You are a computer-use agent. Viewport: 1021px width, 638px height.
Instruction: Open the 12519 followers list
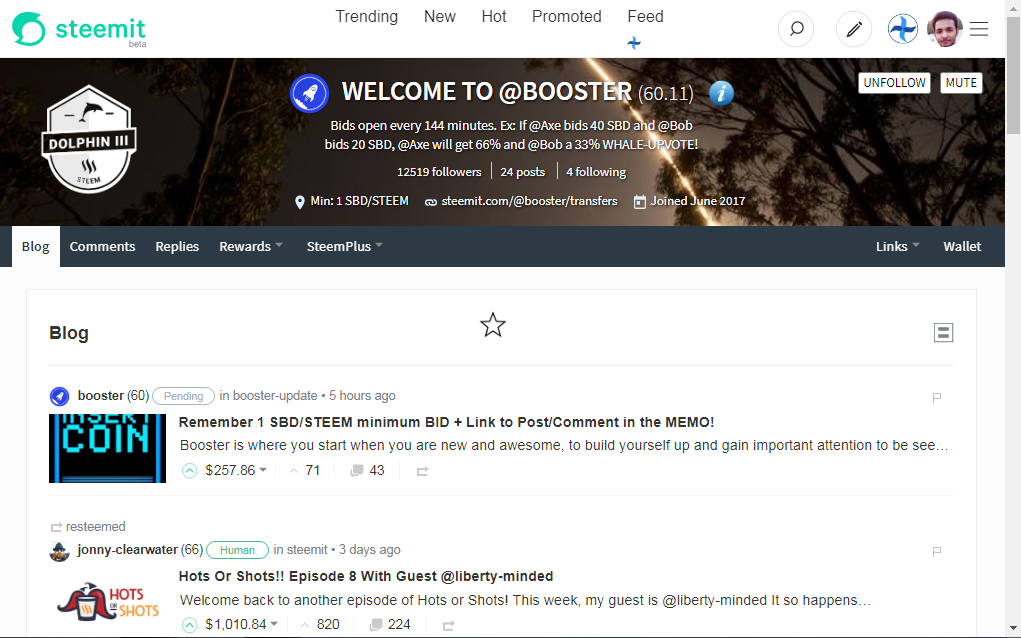(x=439, y=172)
